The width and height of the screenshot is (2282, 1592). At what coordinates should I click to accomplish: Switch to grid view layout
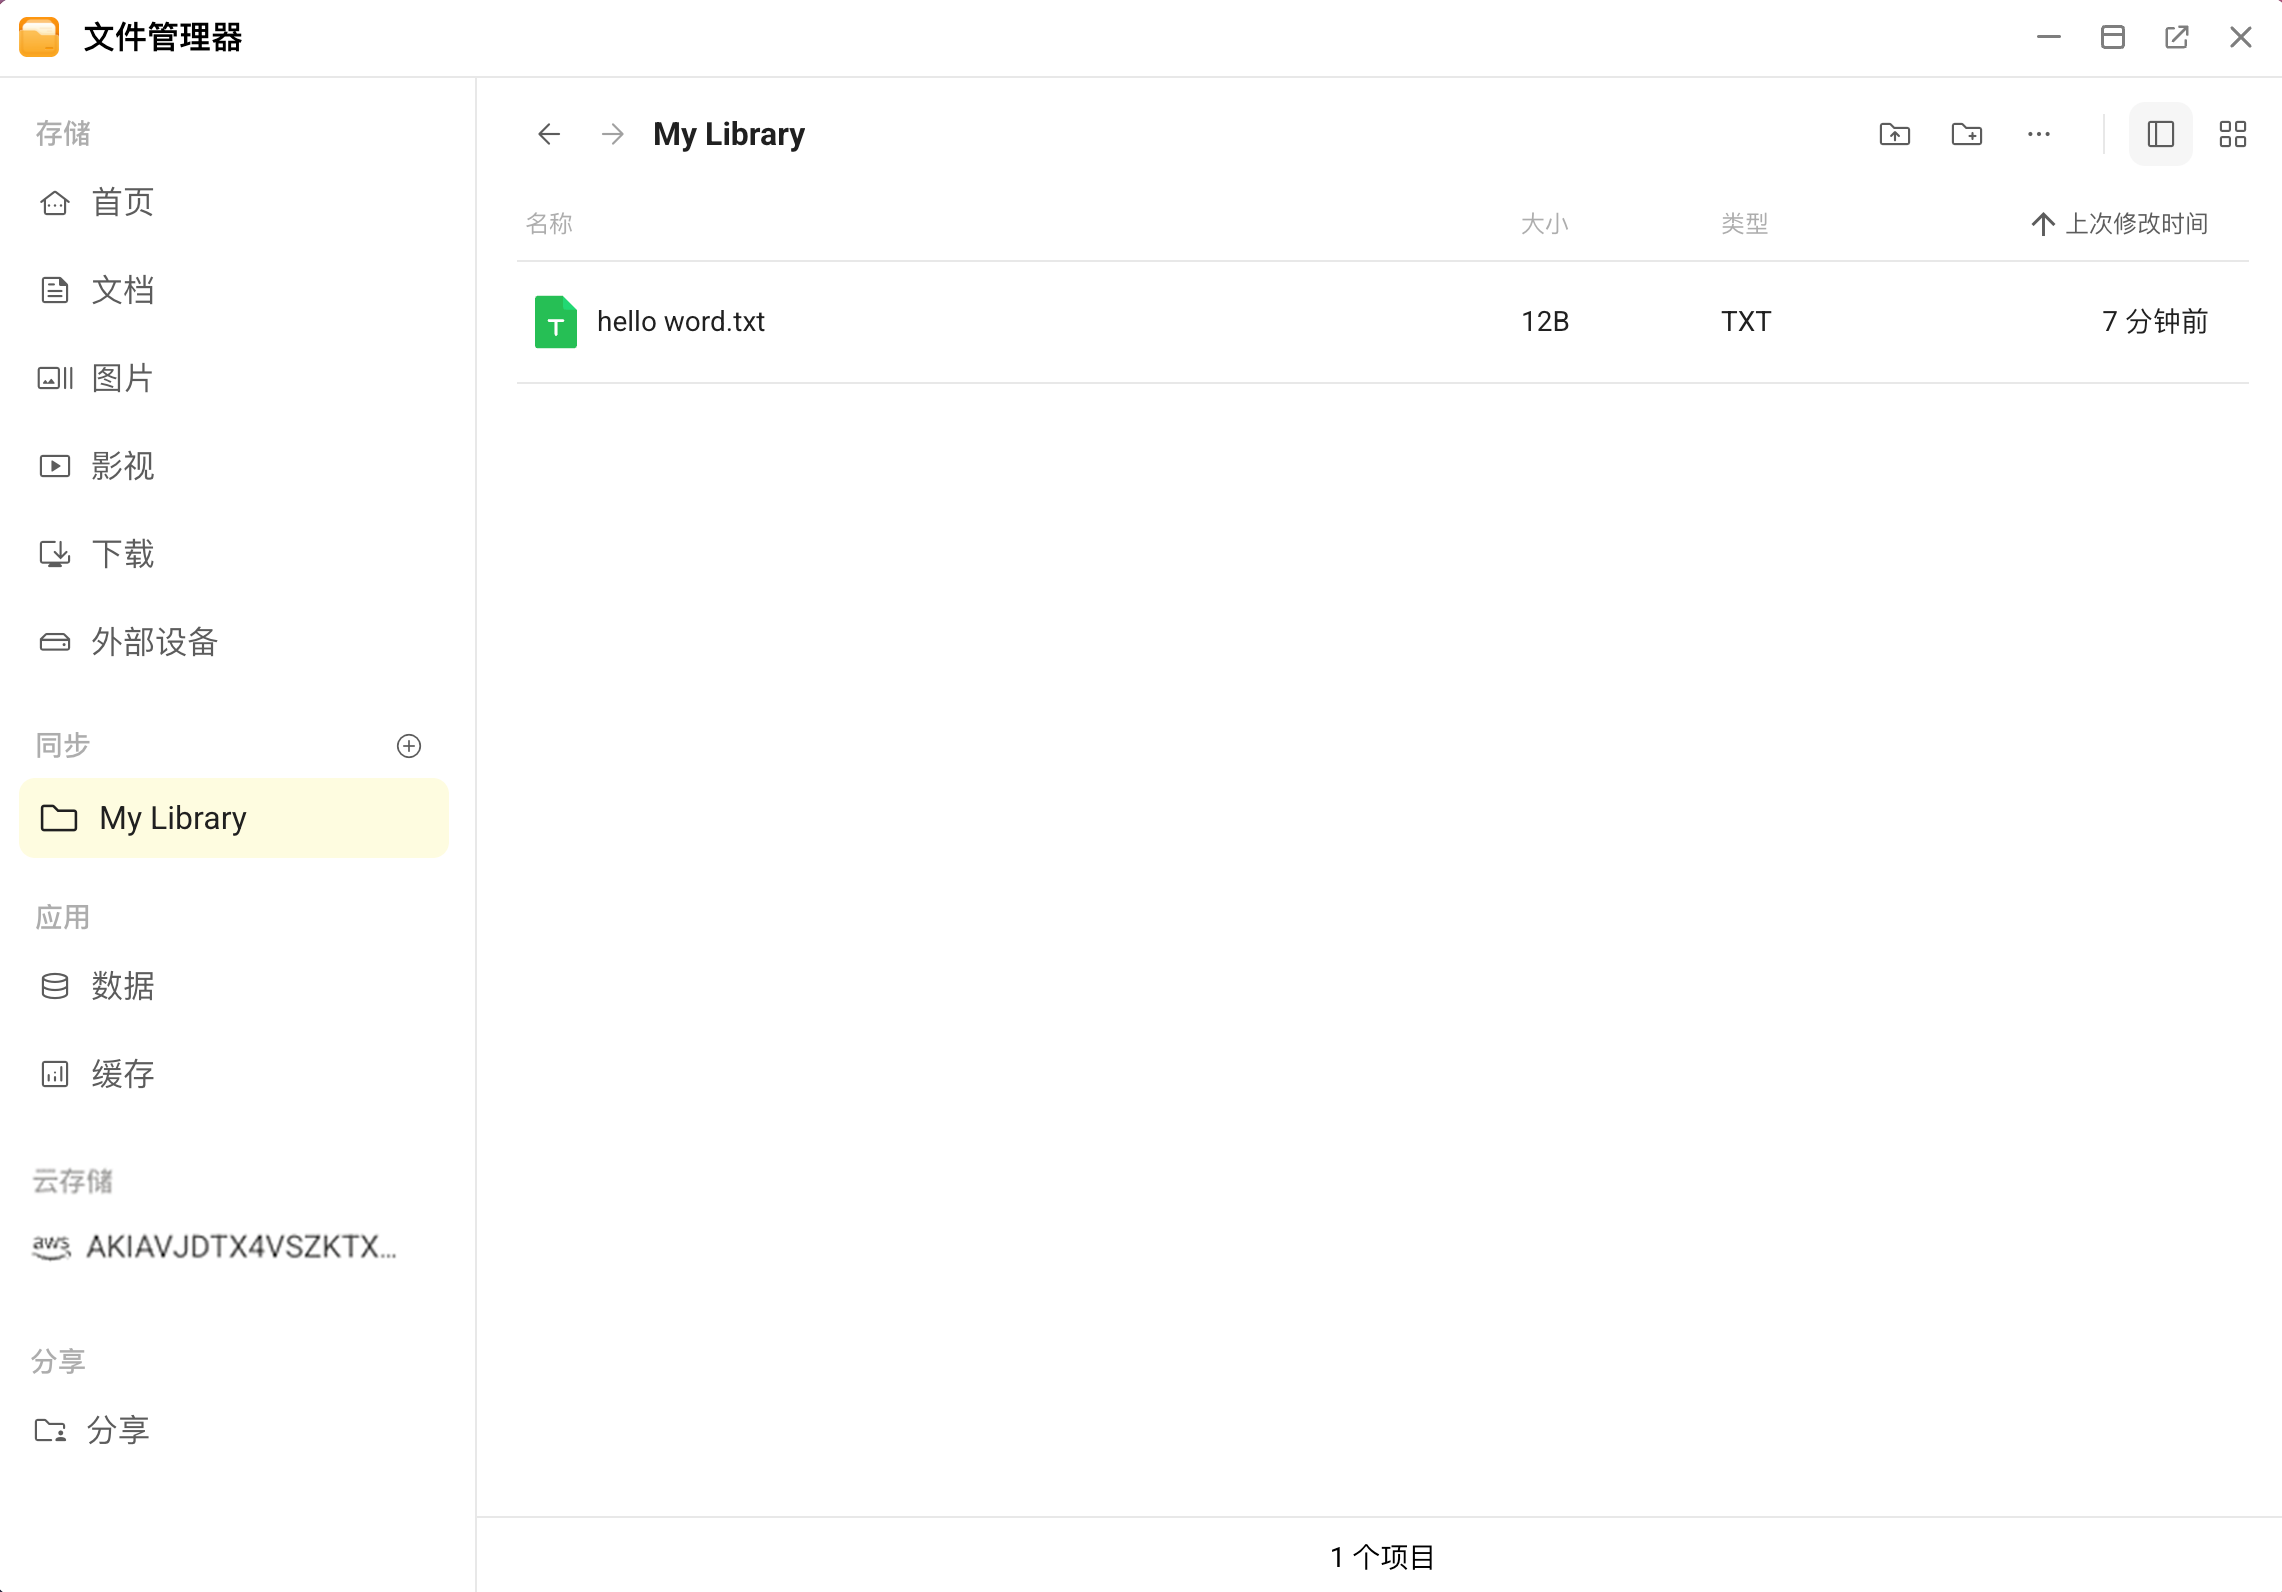(x=2232, y=134)
